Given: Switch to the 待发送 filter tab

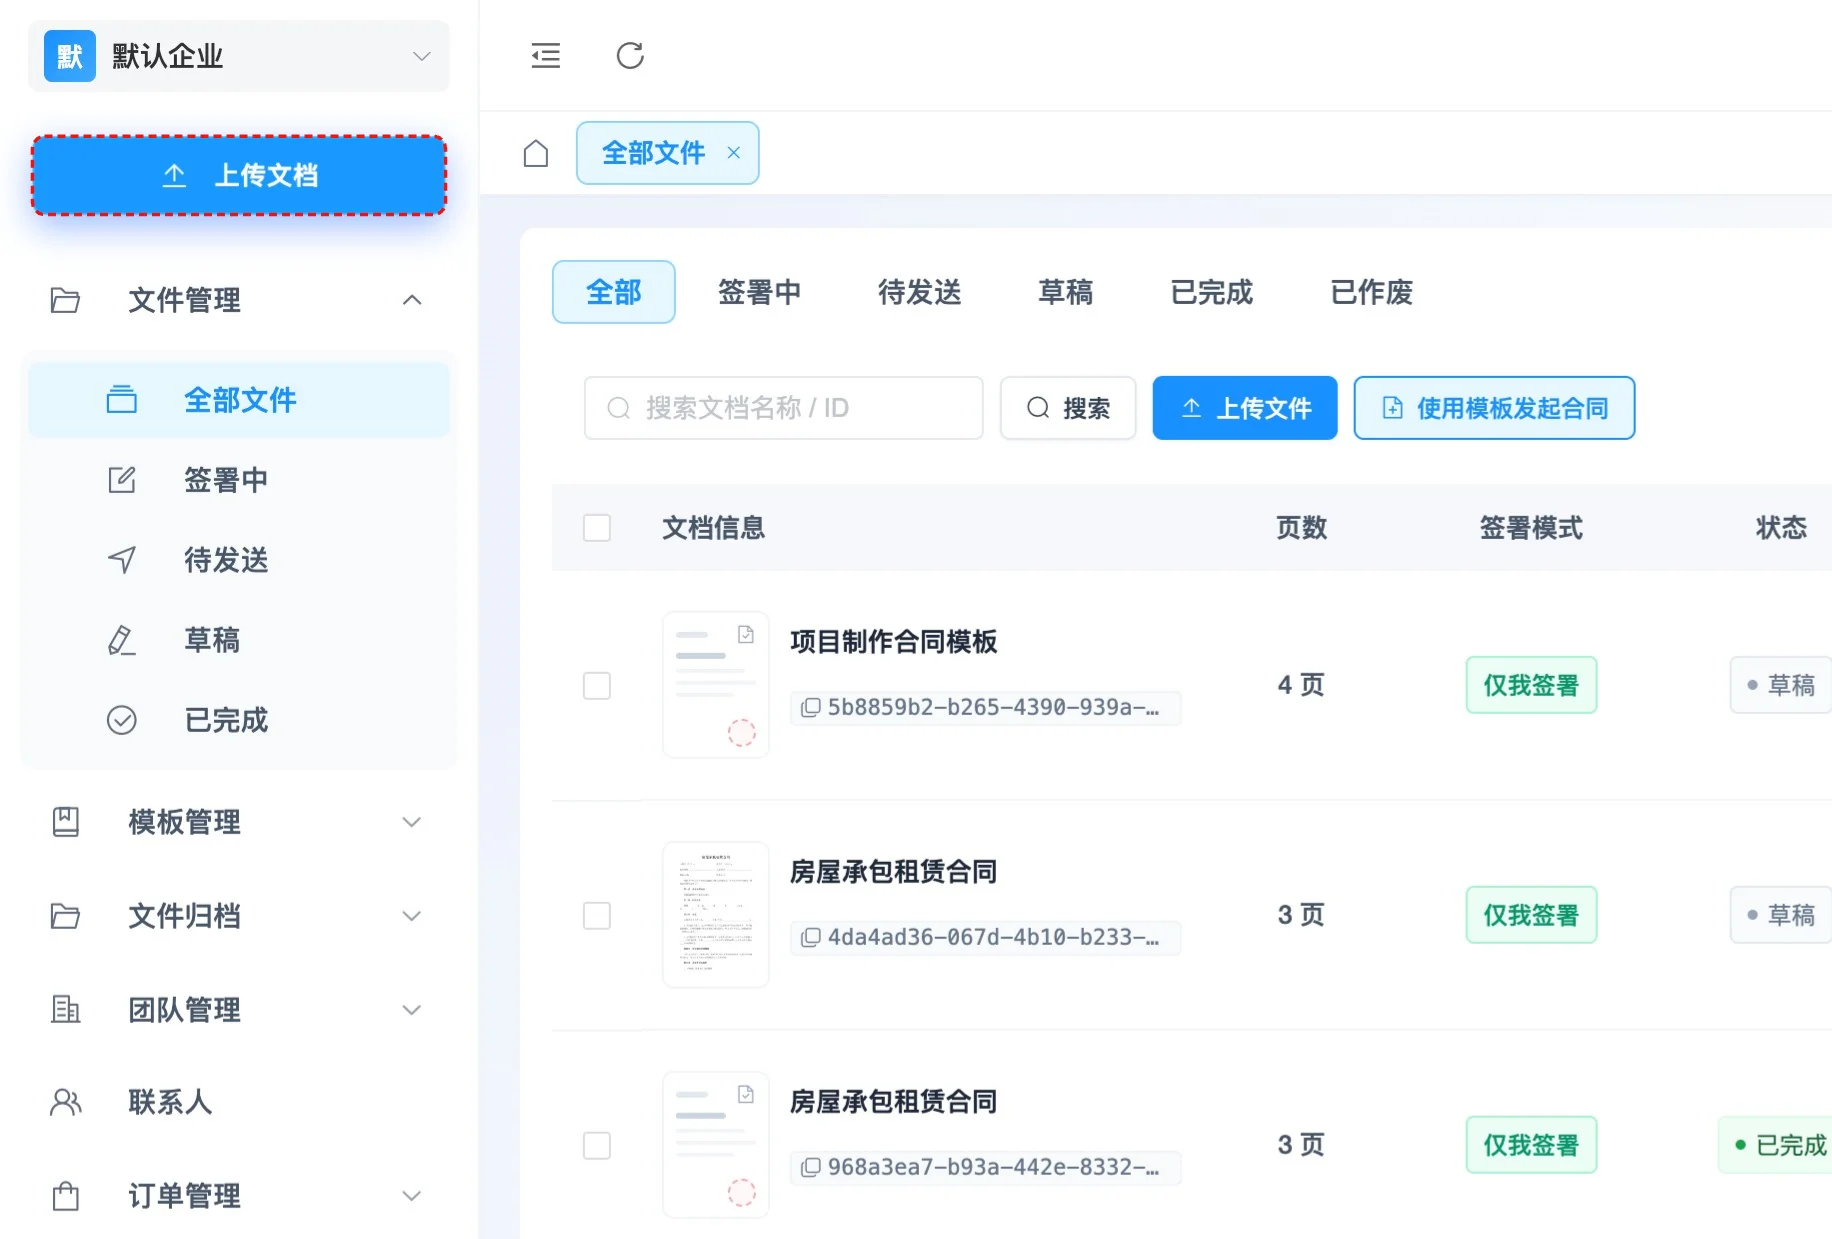Looking at the screenshot, I should 920,292.
